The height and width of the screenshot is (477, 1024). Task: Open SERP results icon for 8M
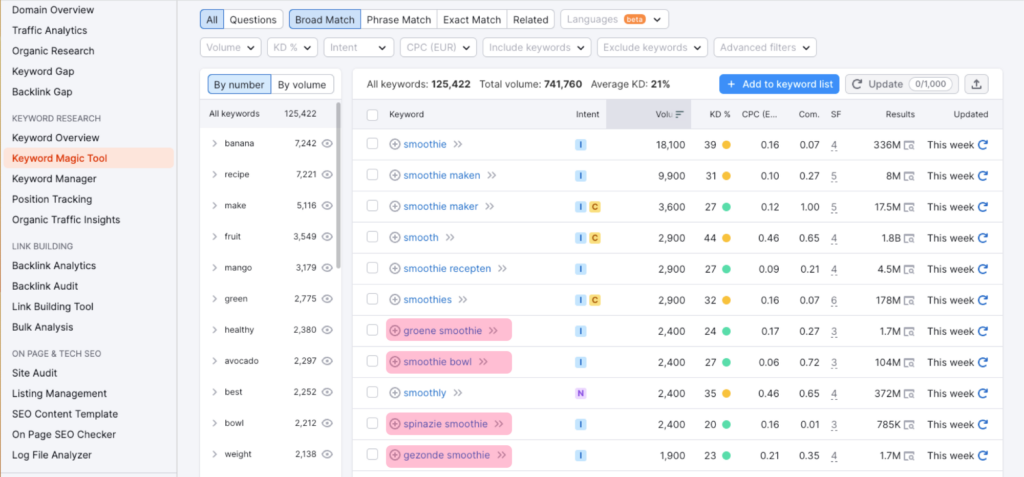click(909, 176)
